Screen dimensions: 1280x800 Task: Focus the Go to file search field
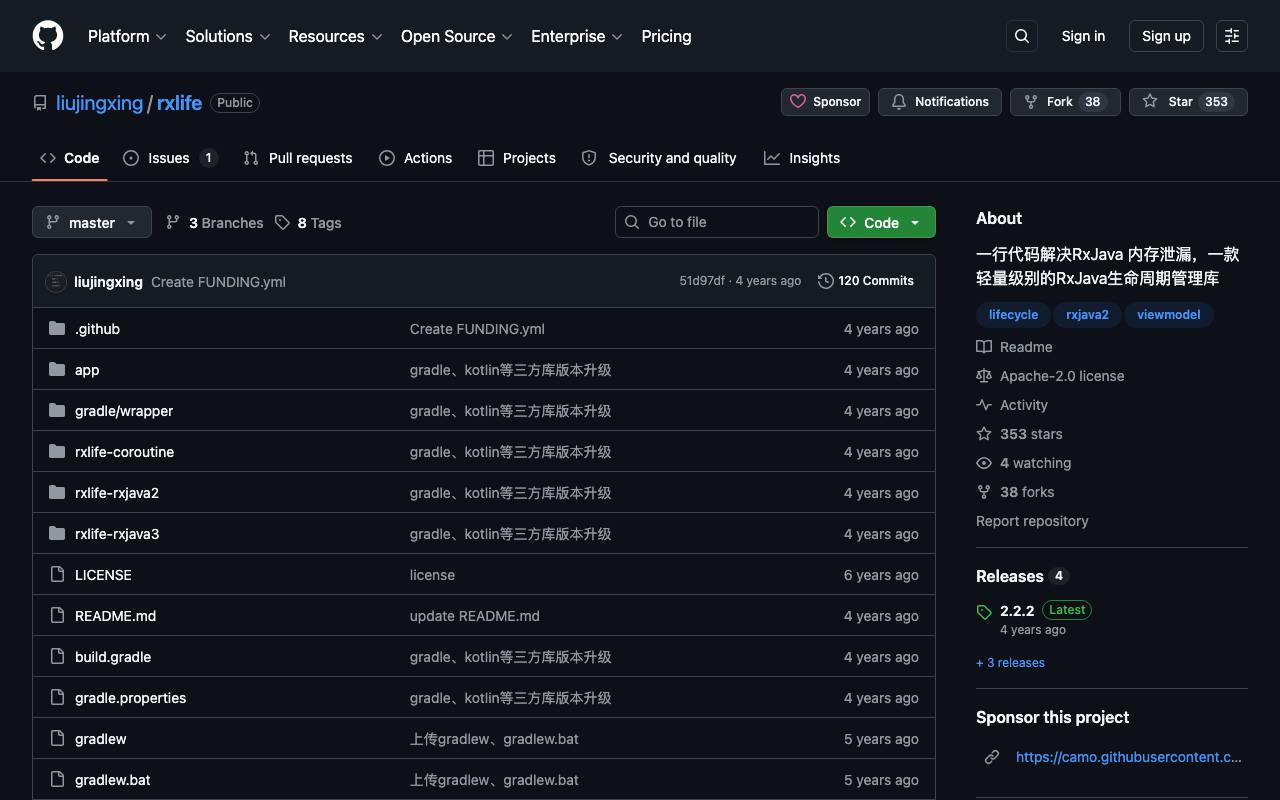717,222
